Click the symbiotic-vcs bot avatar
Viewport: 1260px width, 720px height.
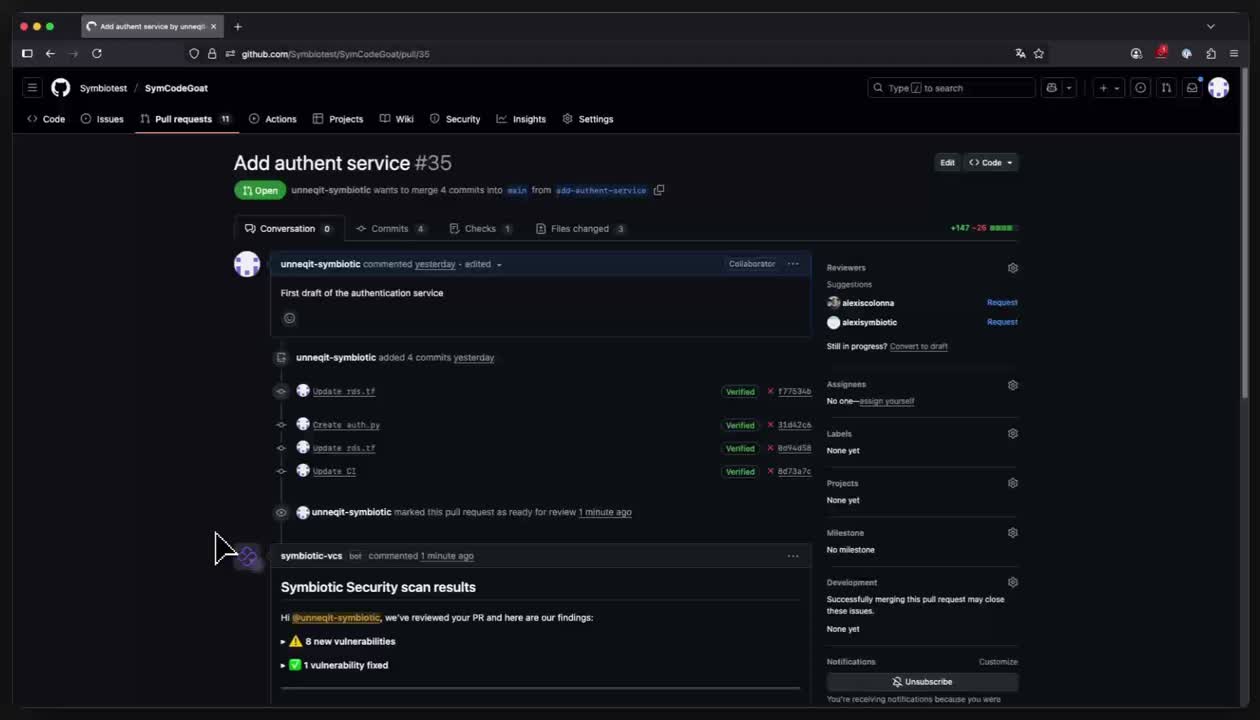pyautogui.click(x=248, y=557)
